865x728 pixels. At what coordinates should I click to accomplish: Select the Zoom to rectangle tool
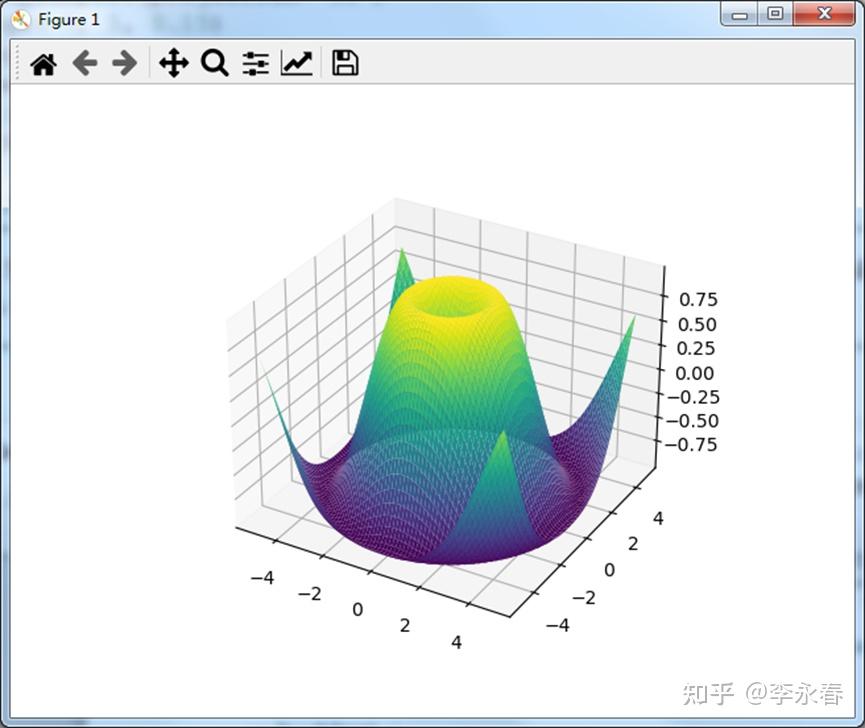[215, 63]
